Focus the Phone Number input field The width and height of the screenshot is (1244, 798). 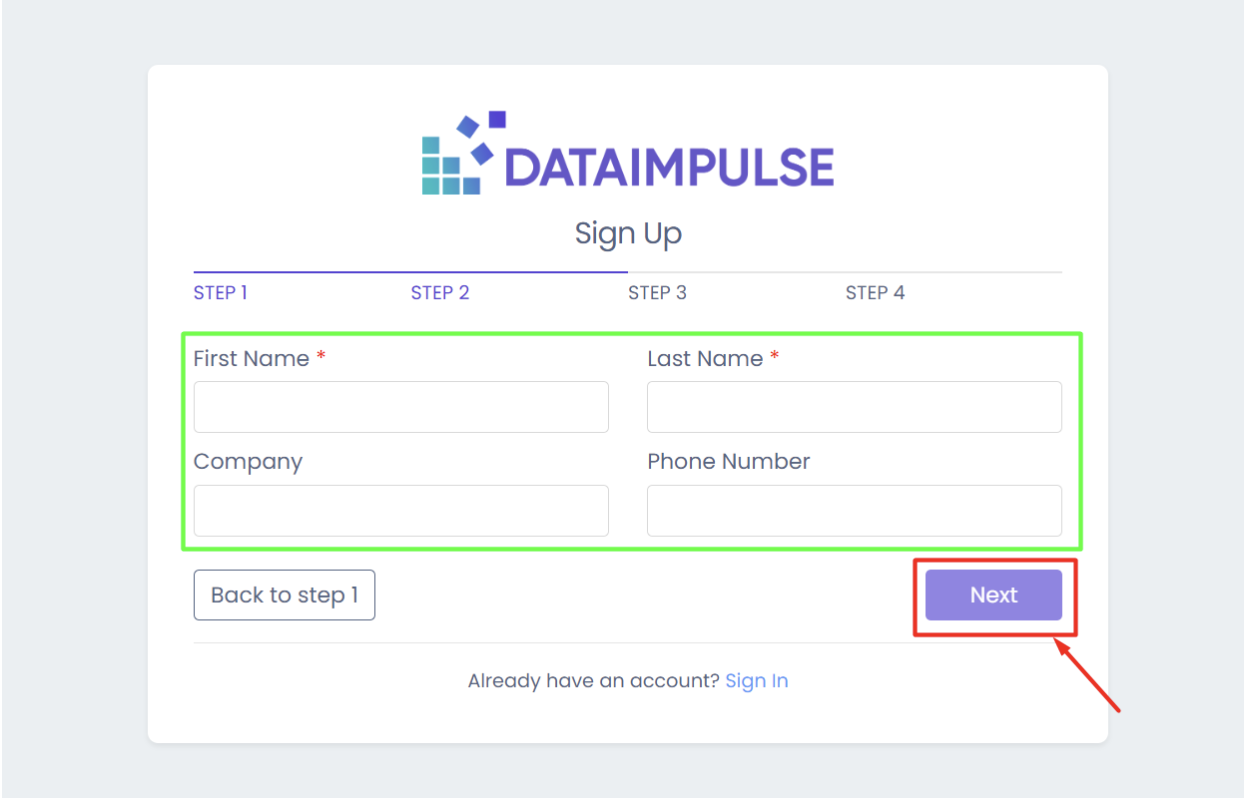pyautogui.click(x=854, y=511)
